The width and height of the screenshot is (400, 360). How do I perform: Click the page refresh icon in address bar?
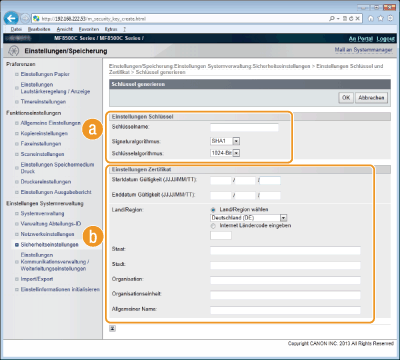click(x=351, y=19)
